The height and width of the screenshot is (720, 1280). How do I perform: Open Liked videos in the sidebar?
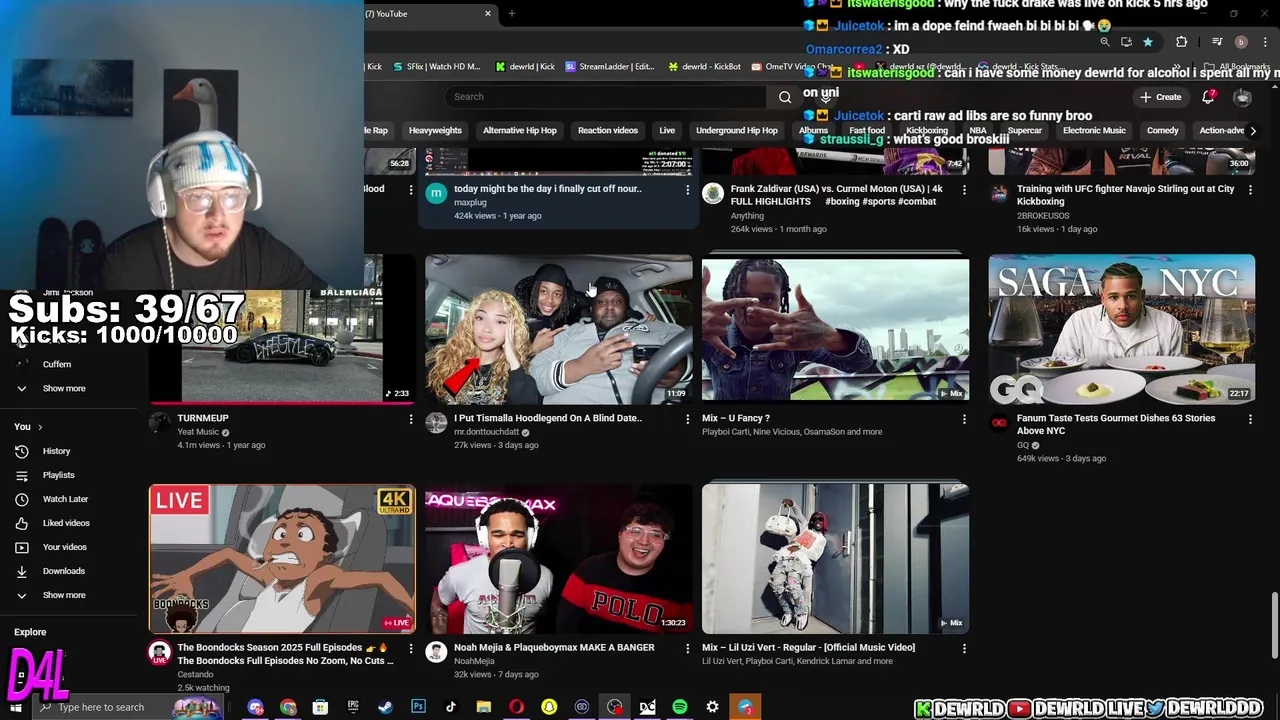[x=66, y=523]
